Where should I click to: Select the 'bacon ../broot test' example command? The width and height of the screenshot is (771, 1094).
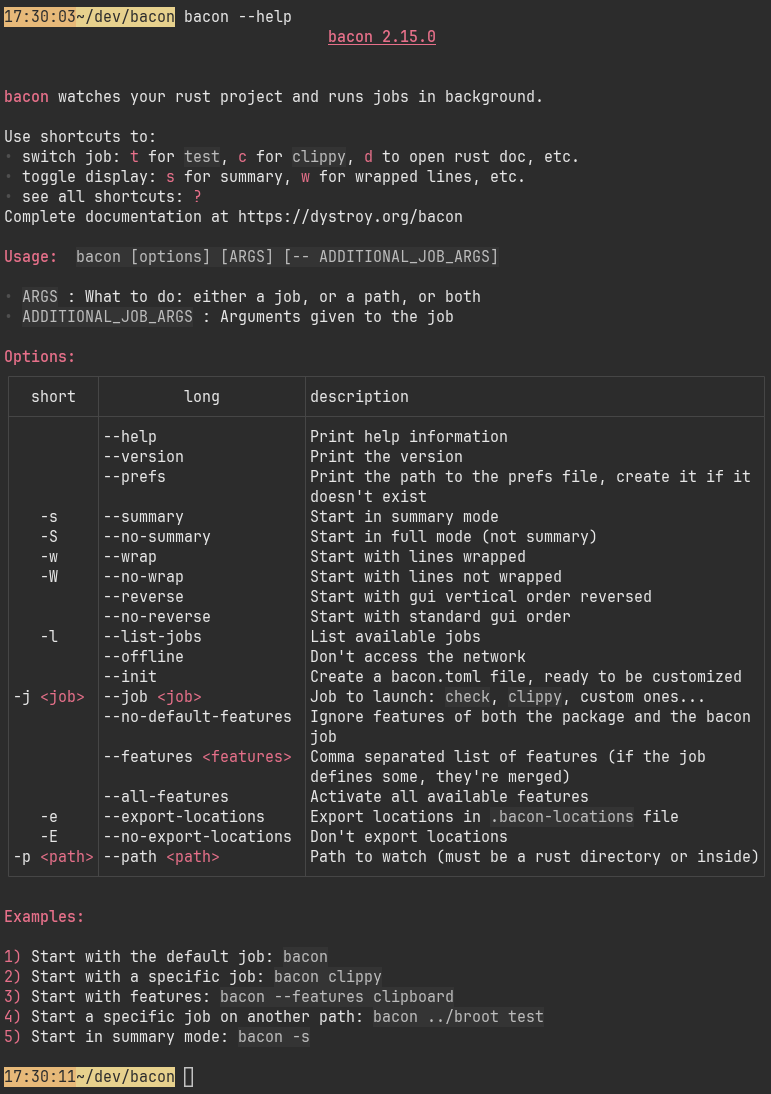tap(458, 1017)
